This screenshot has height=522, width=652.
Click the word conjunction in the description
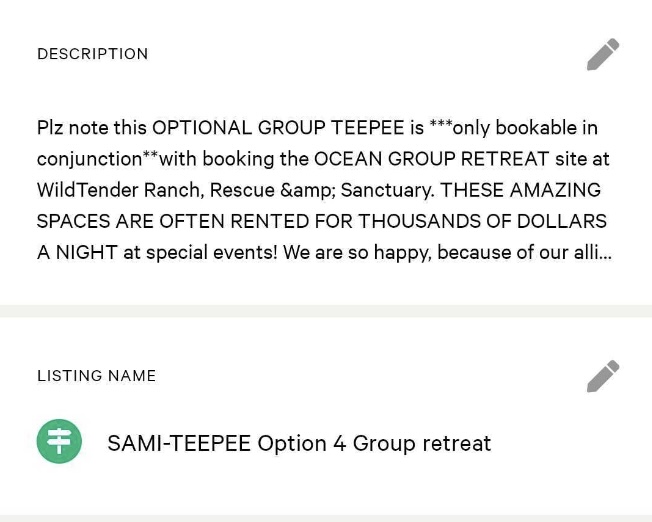point(90,159)
